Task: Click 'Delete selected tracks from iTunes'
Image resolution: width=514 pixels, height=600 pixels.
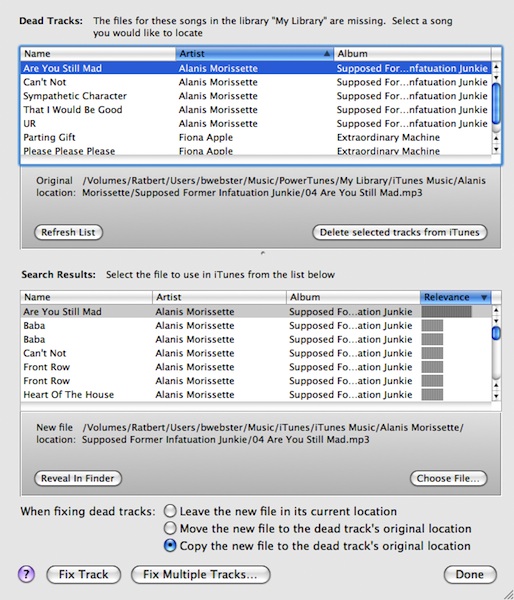Action: [x=400, y=232]
